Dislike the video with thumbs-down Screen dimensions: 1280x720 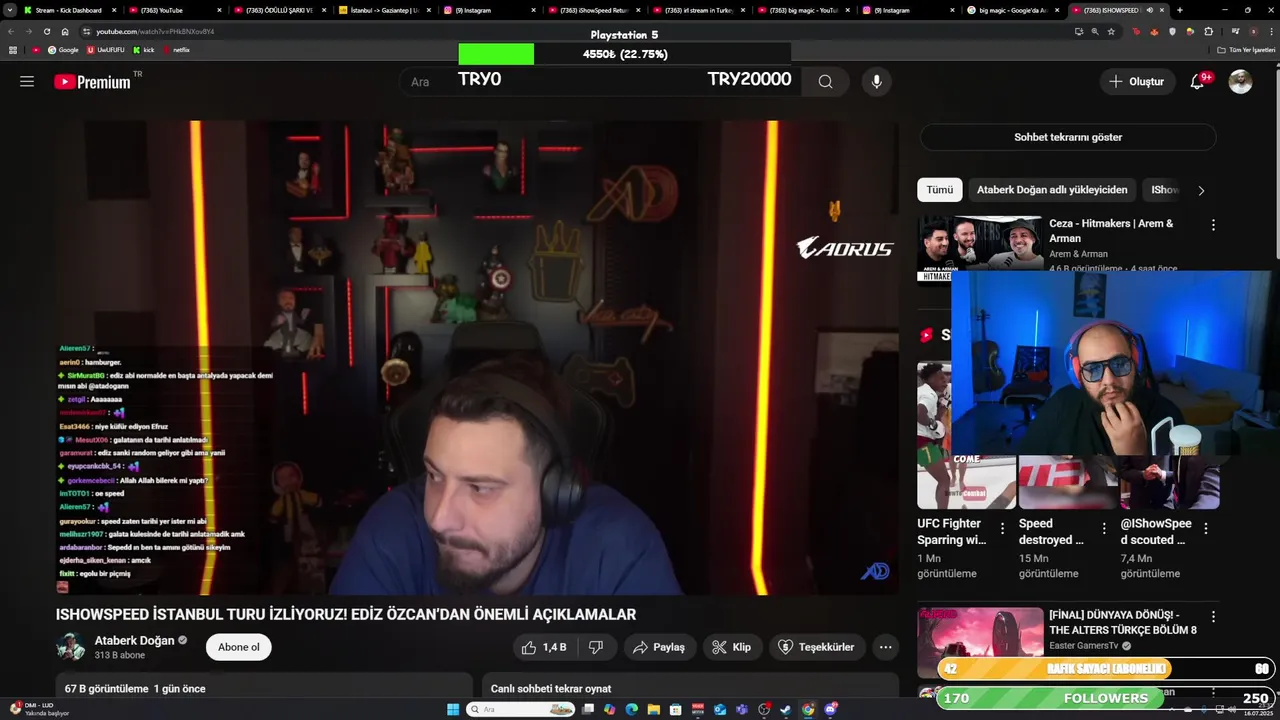click(x=596, y=647)
